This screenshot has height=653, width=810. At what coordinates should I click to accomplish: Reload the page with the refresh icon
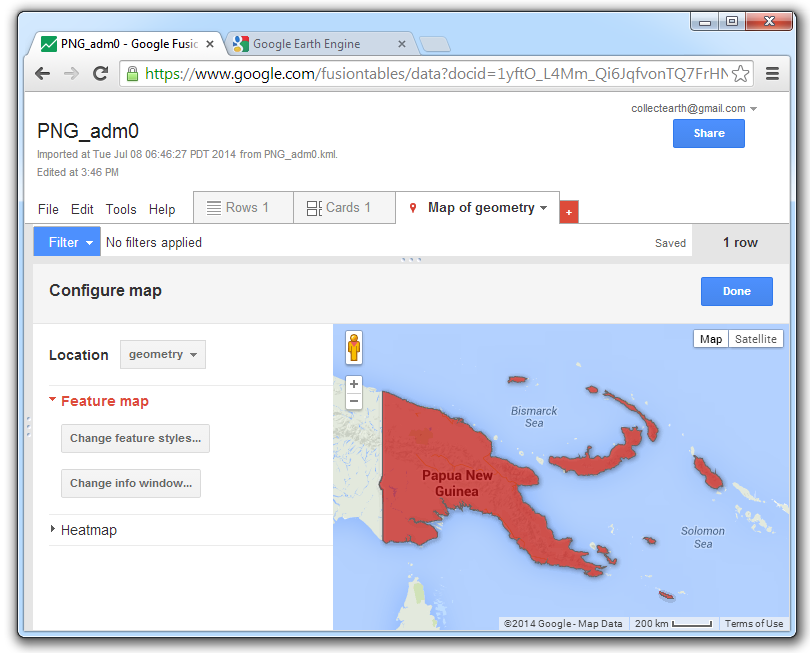[100, 73]
